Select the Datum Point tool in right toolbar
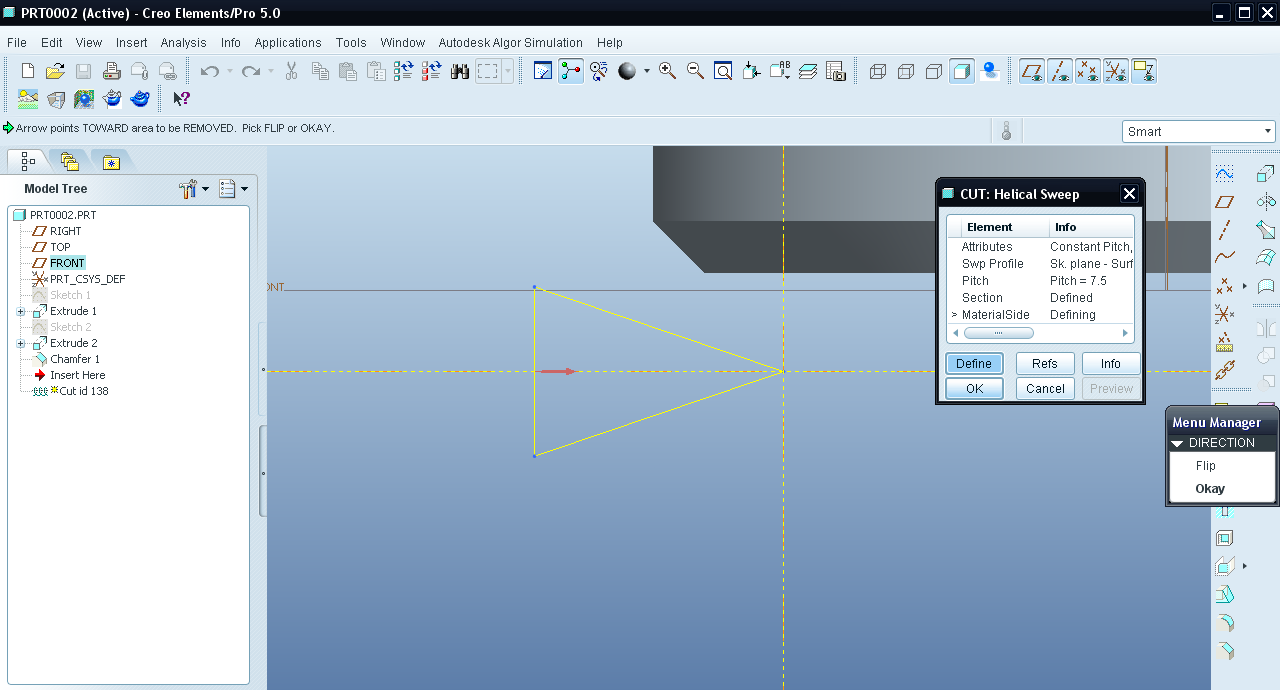Image resolution: width=1280 pixels, height=690 pixels. point(1224,286)
